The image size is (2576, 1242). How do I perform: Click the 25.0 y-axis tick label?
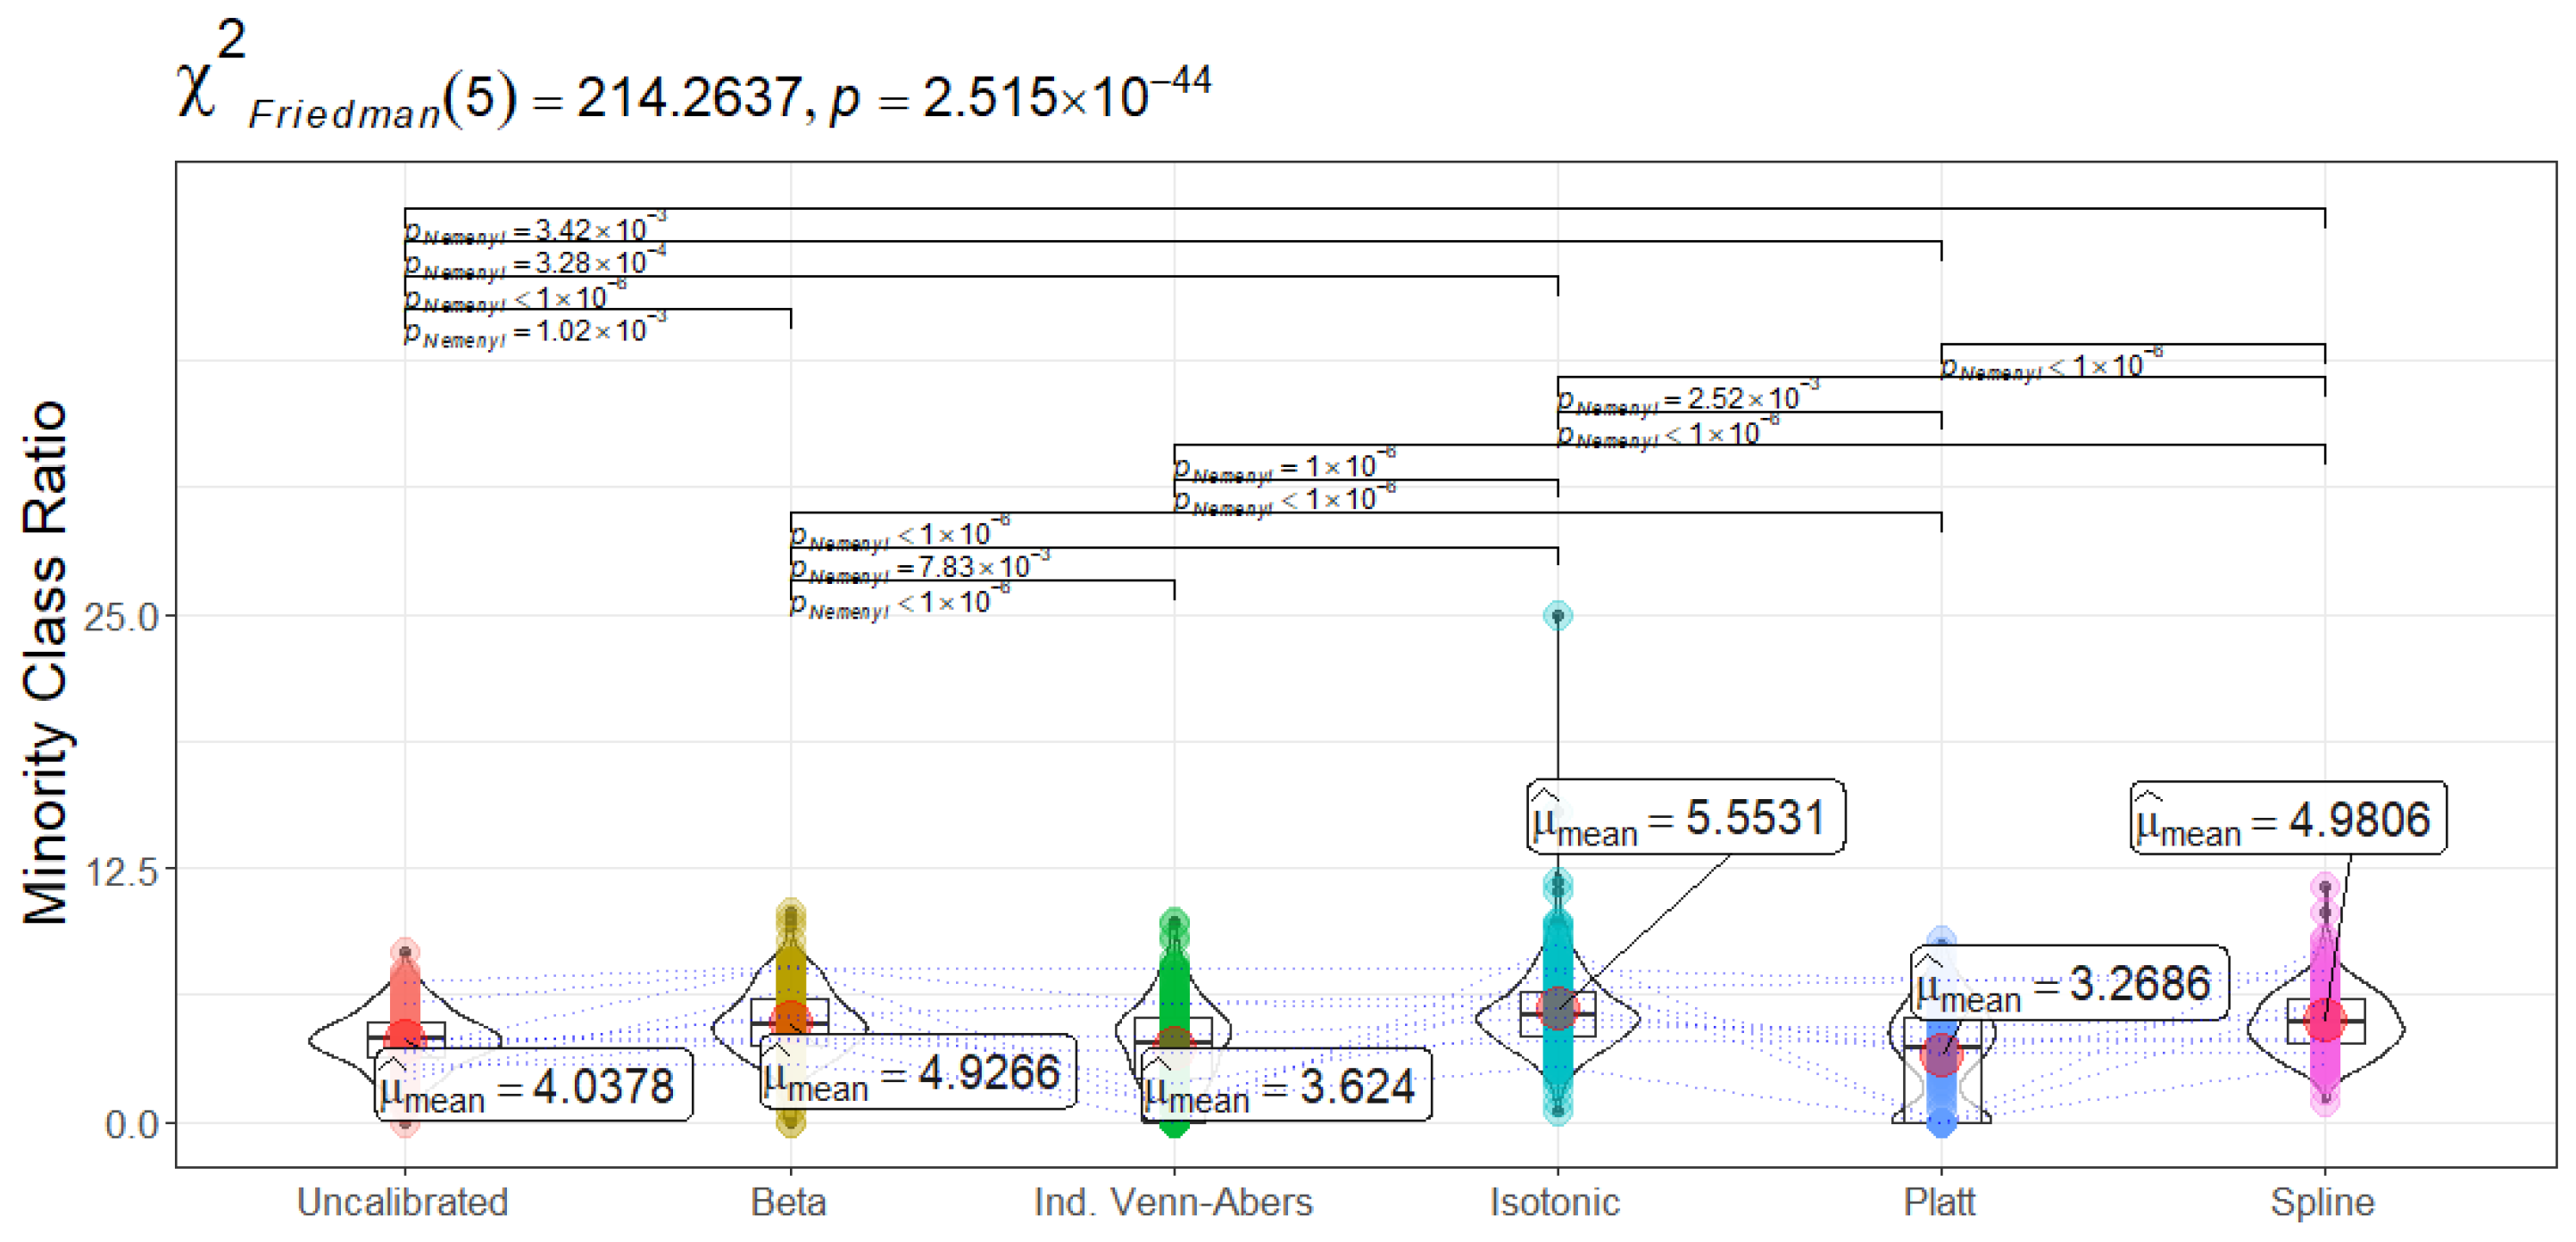(x=121, y=617)
